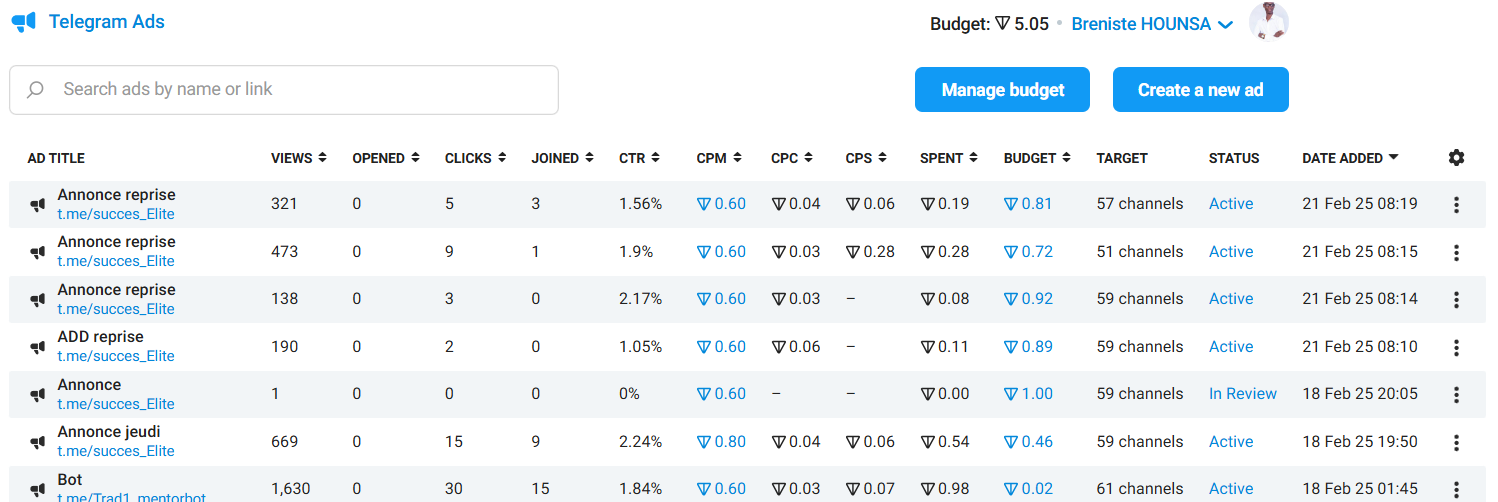Open options menu for In Review ad
The image size is (1498, 502).
(1456, 395)
